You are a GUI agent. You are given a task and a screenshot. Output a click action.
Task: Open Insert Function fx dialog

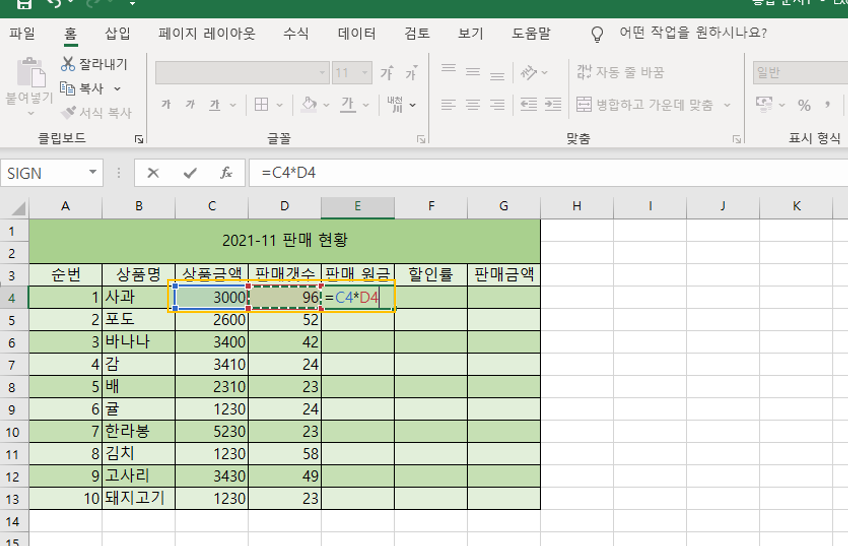[226, 173]
